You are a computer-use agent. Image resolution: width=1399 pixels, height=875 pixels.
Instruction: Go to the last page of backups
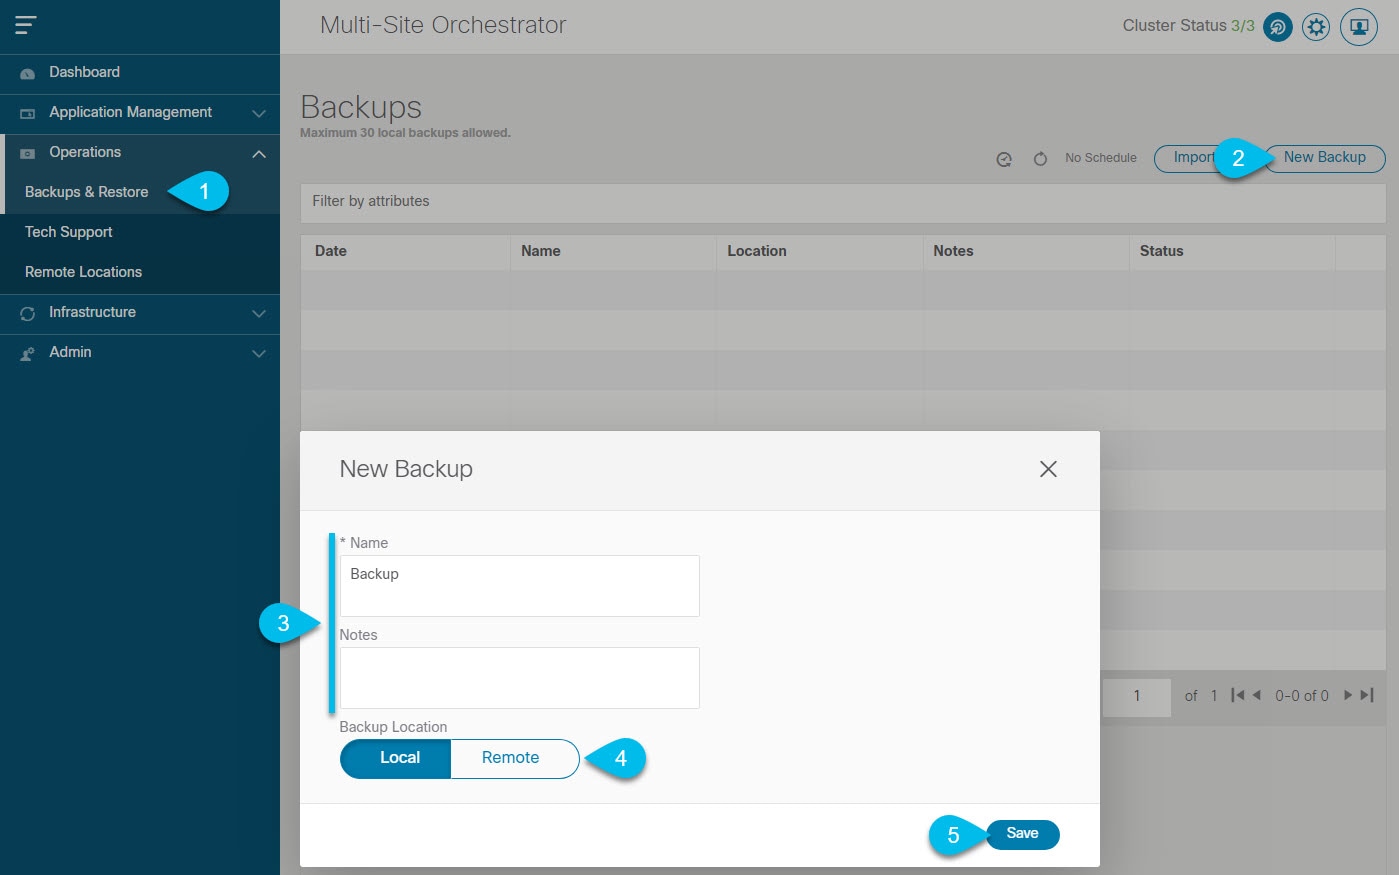coord(1367,696)
